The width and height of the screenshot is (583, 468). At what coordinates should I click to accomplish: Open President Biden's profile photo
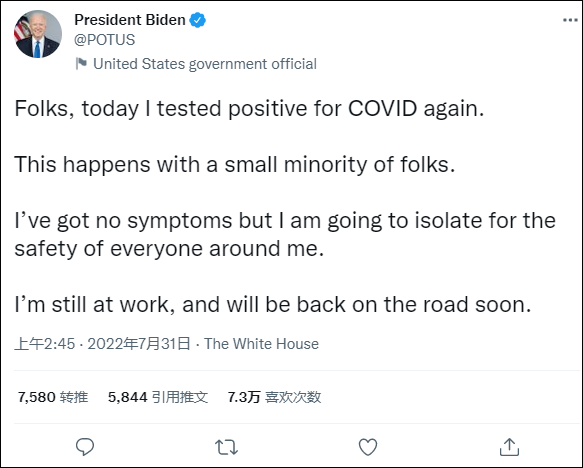pyautogui.click(x=38, y=34)
